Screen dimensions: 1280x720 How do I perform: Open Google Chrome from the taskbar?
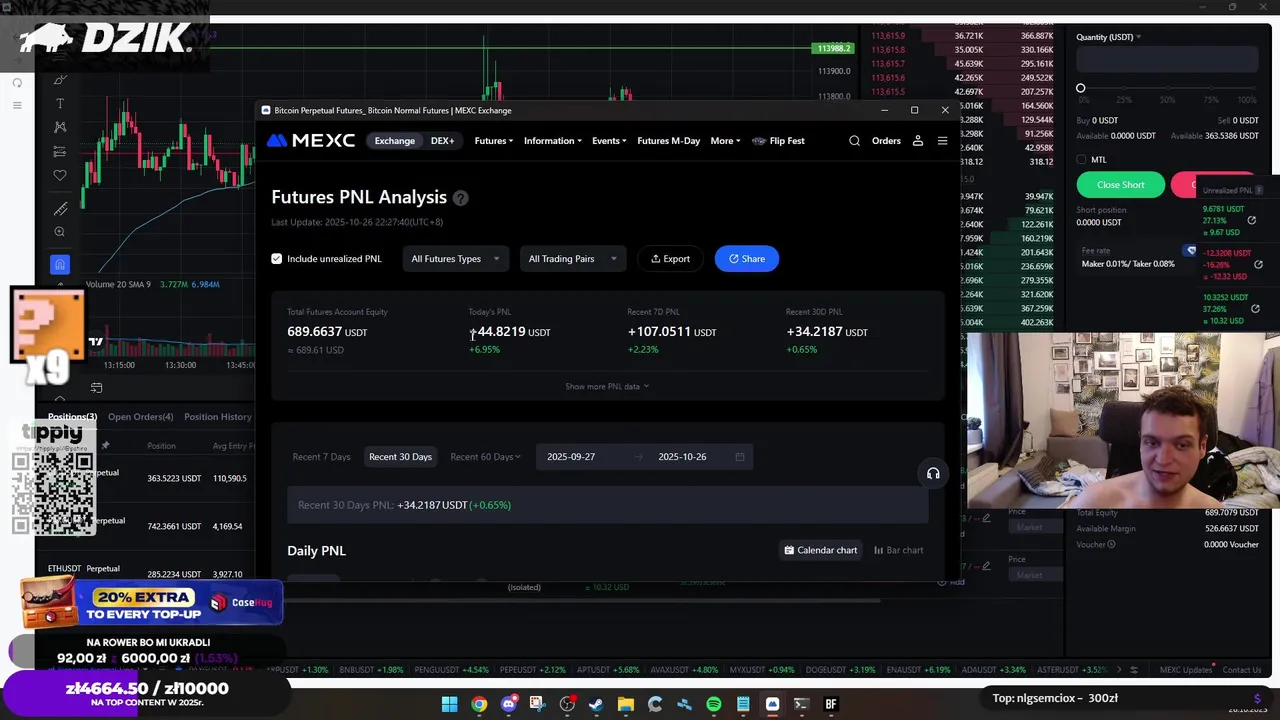[479, 704]
